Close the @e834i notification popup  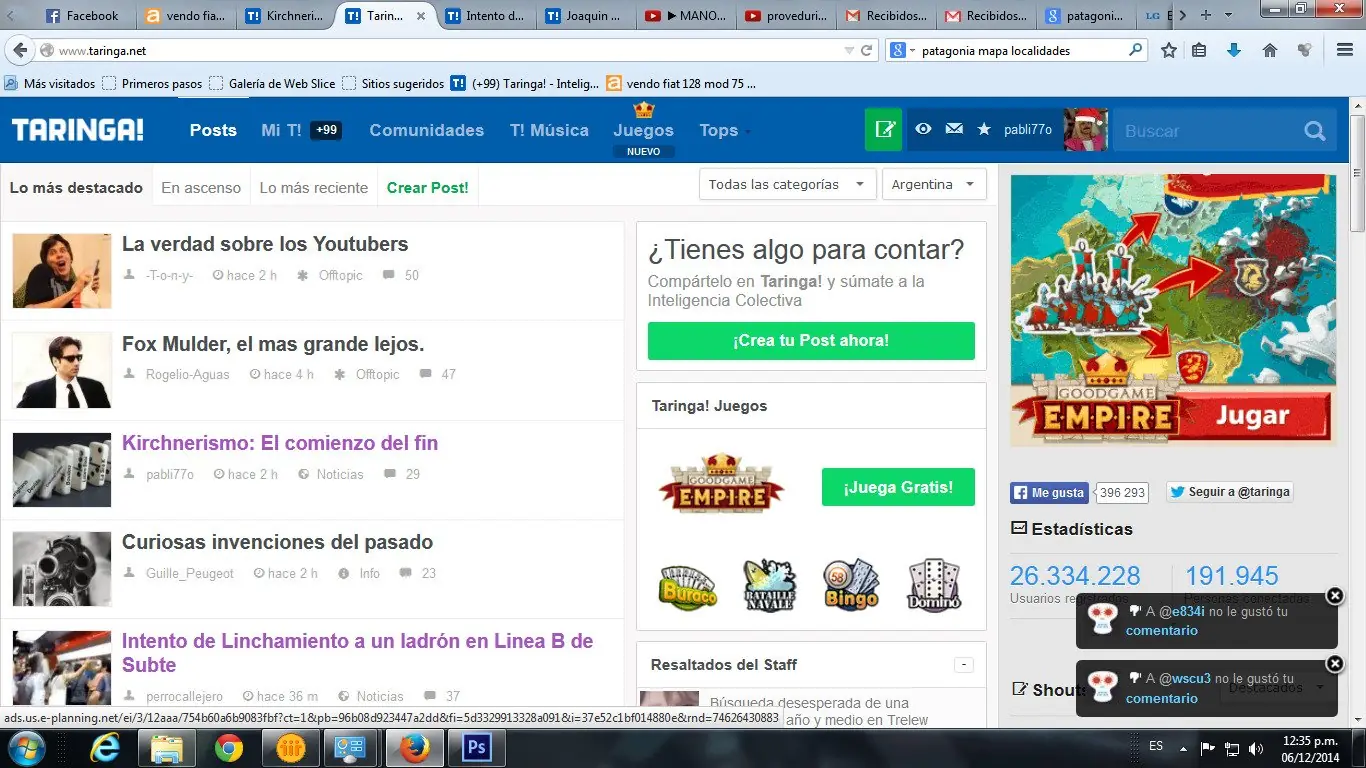(x=1335, y=596)
